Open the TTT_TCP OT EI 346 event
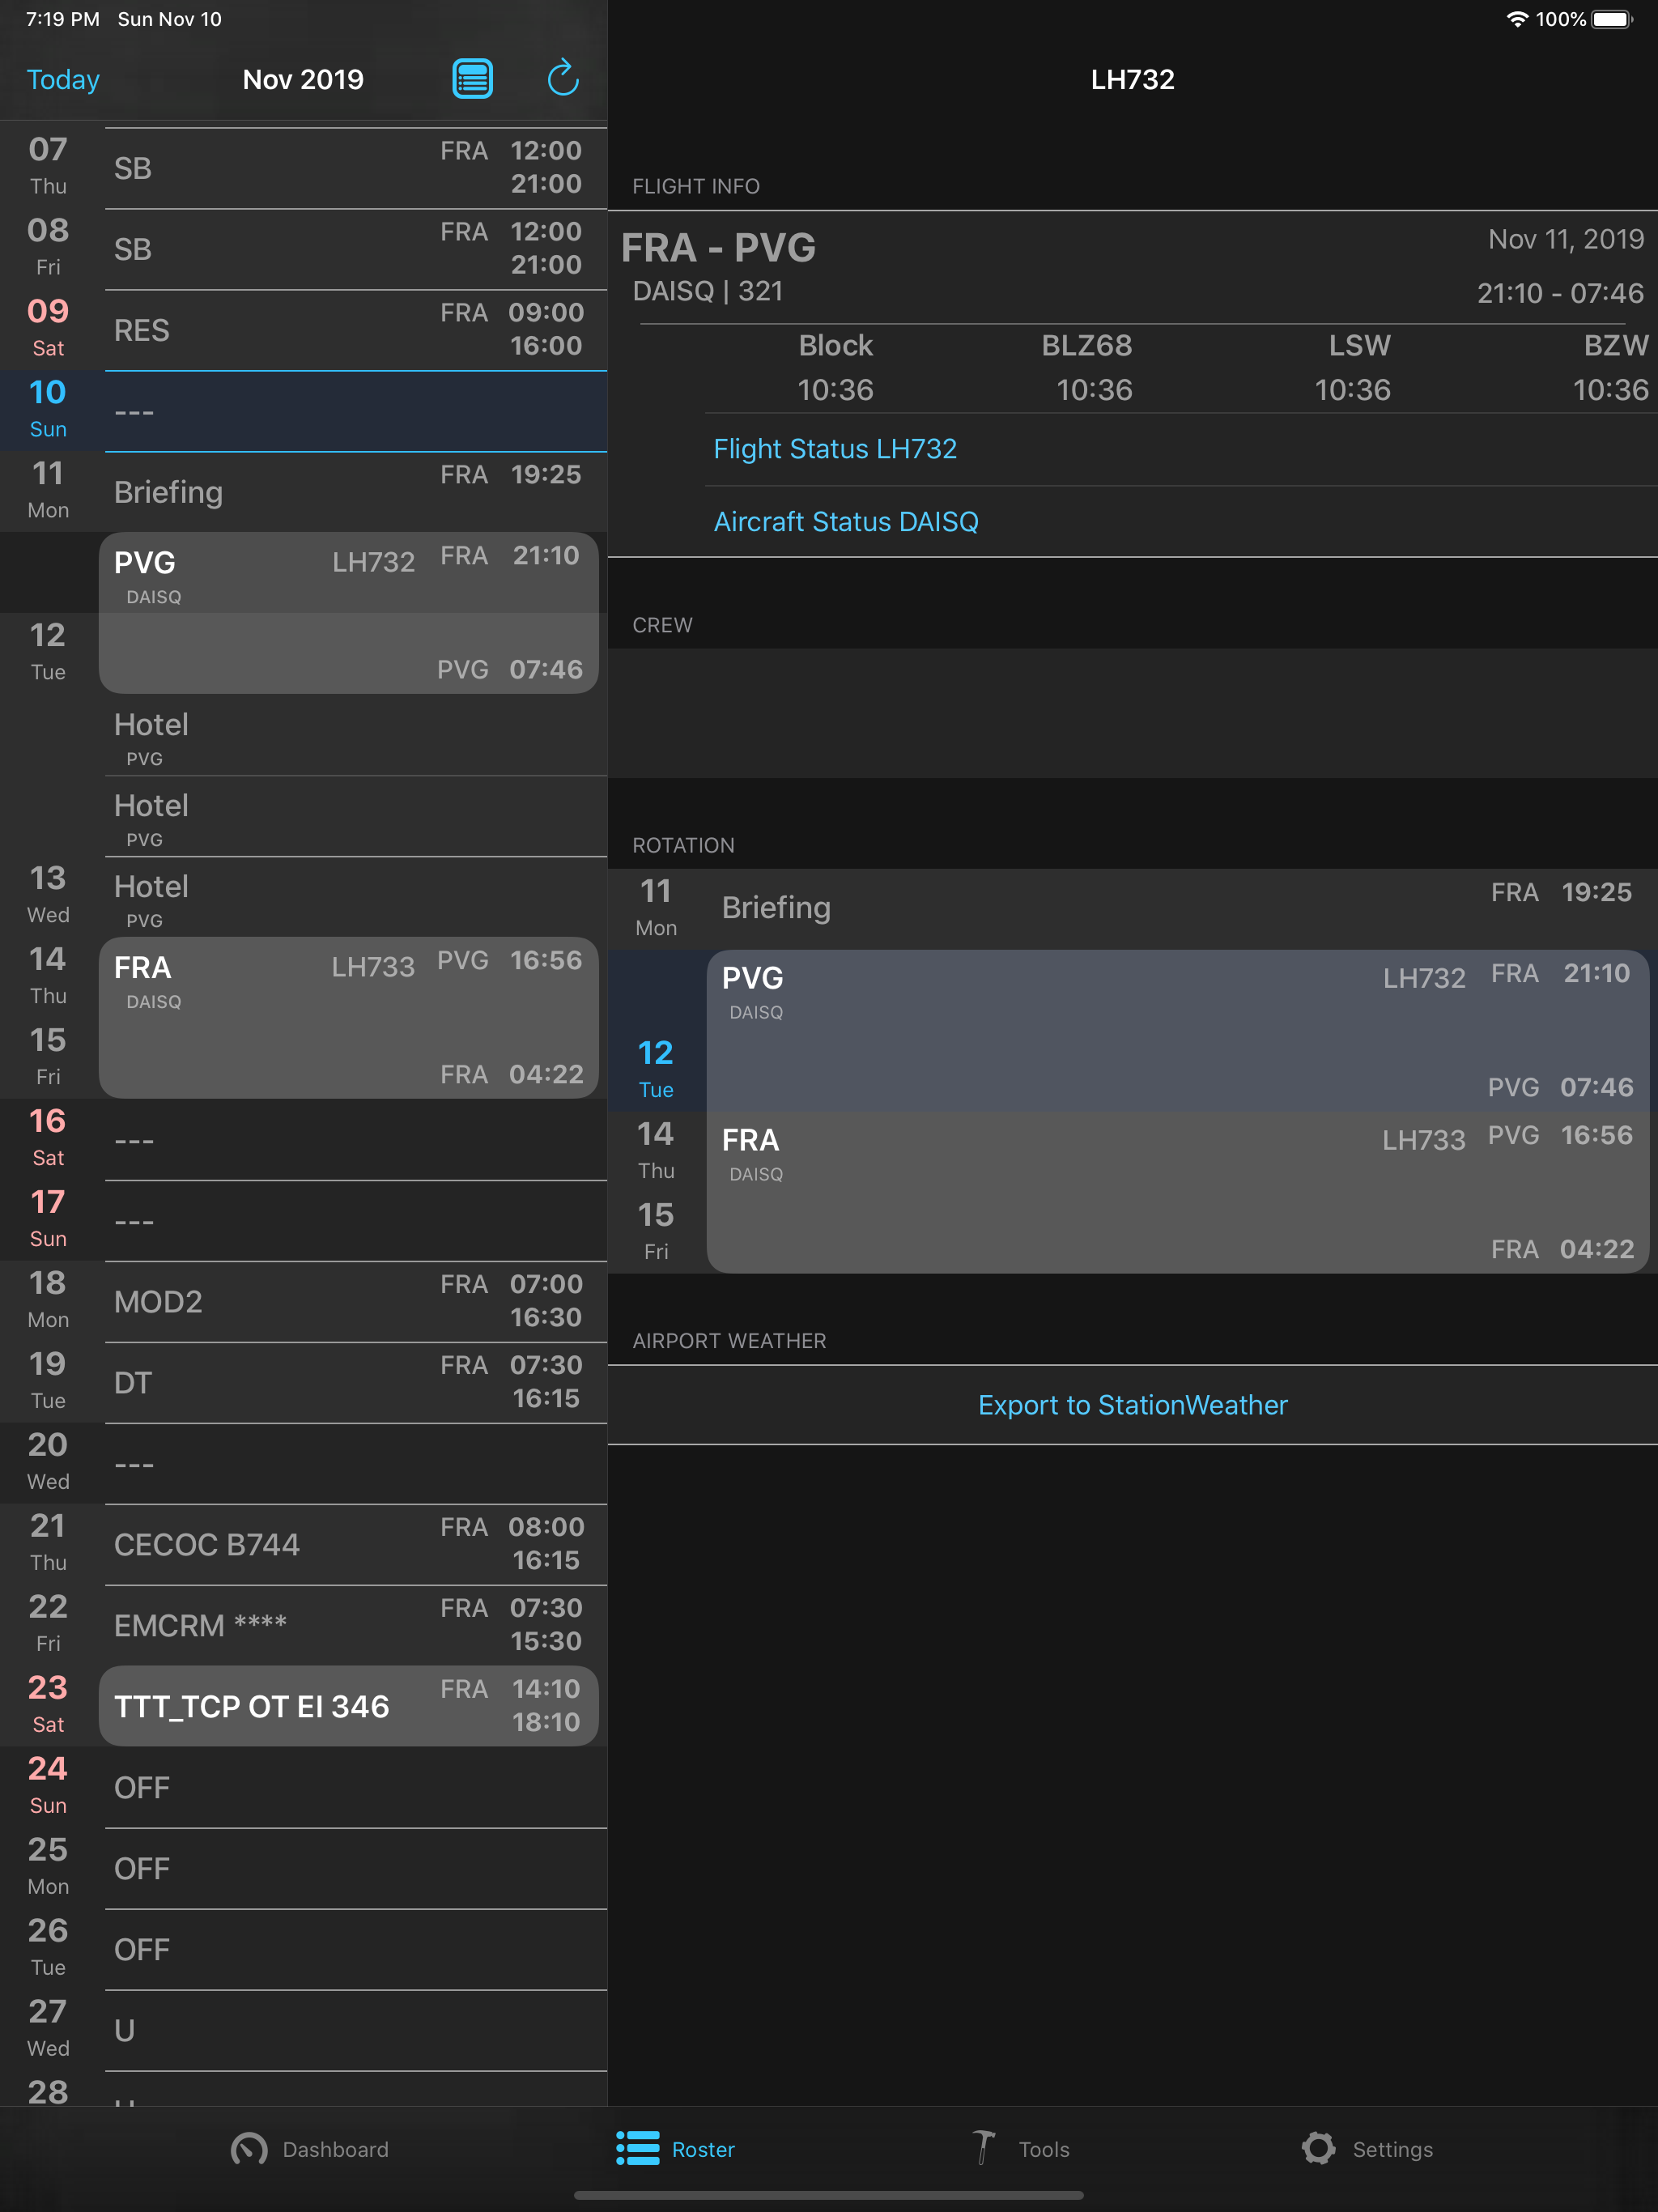Image resolution: width=1658 pixels, height=2212 pixels. click(x=349, y=1706)
